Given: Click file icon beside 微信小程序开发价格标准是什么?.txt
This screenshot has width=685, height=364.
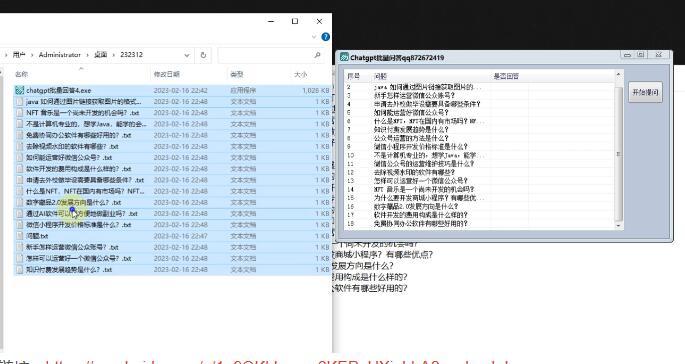Looking at the screenshot, I should pos(19,225).
